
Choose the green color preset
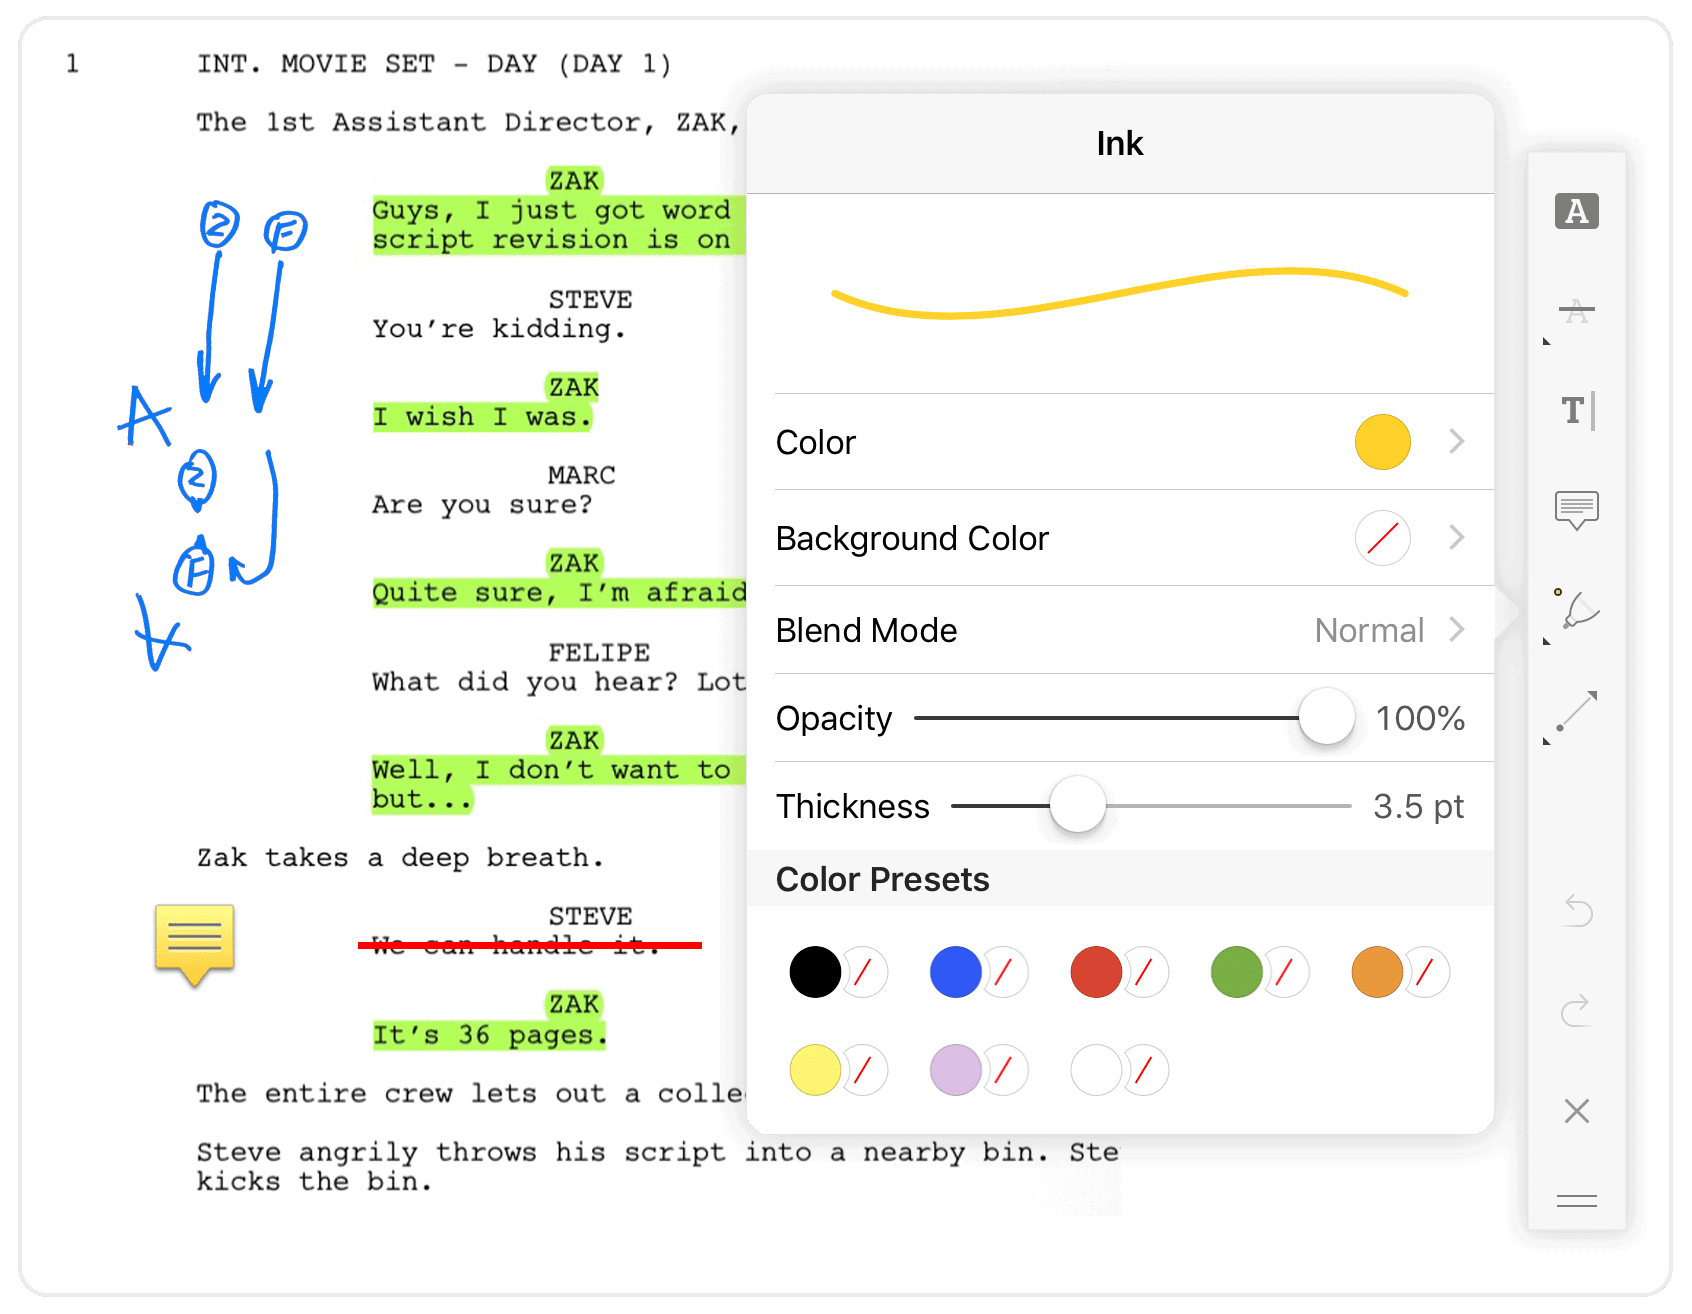coord(1237,972)
